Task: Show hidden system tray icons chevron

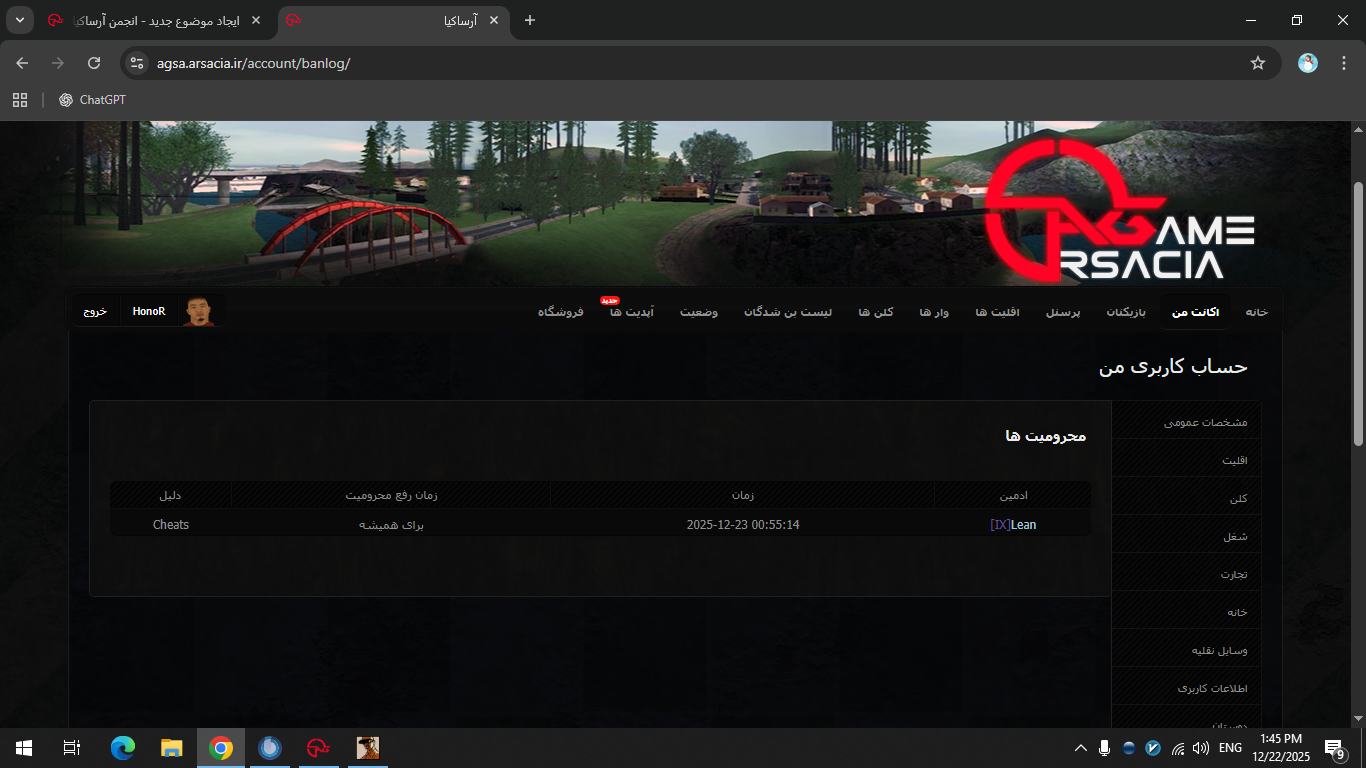Action: pos(1080,748)
